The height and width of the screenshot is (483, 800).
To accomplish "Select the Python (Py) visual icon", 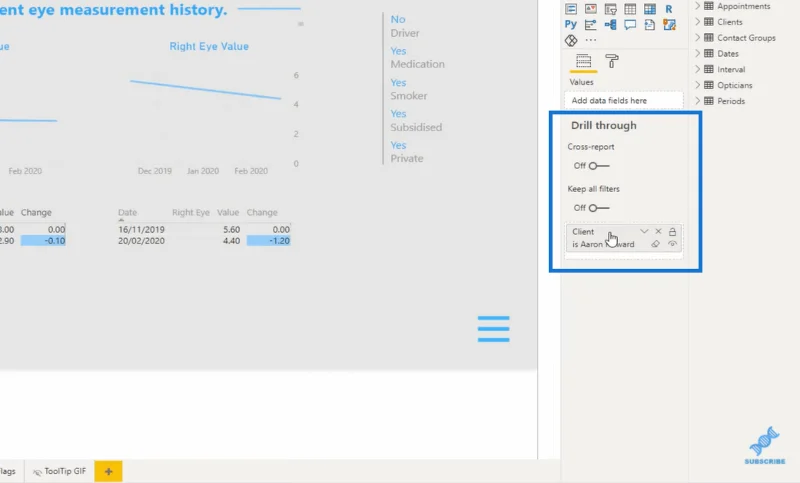I will point(571,24).
